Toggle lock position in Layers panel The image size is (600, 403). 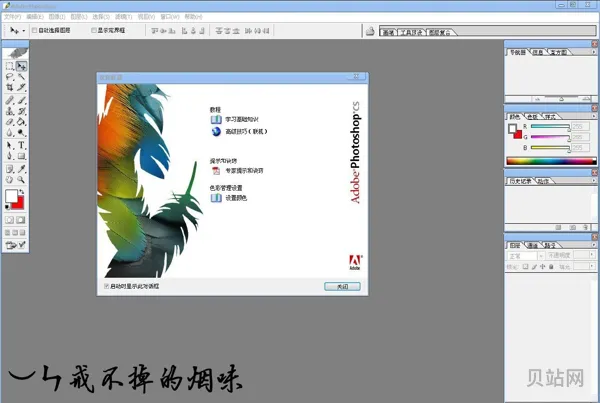point(543,266)
